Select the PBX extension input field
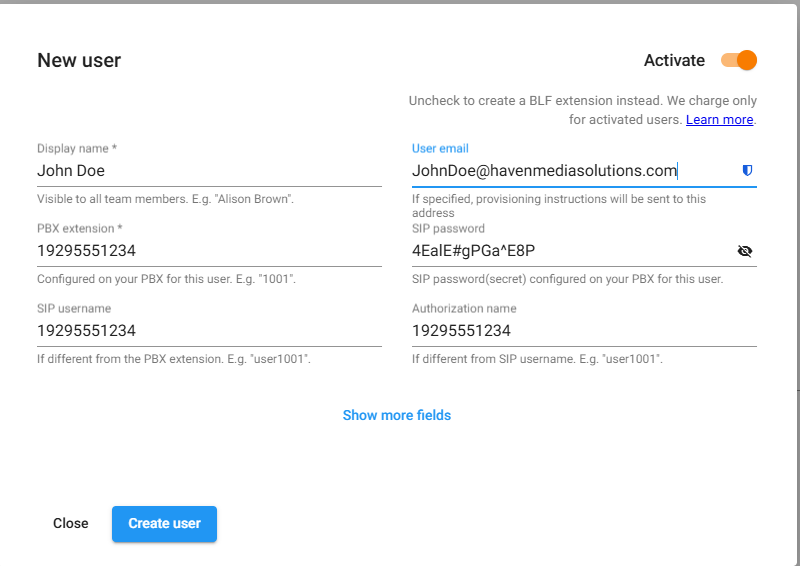This screenshot has width=800, height=566. tap(209, 251)
